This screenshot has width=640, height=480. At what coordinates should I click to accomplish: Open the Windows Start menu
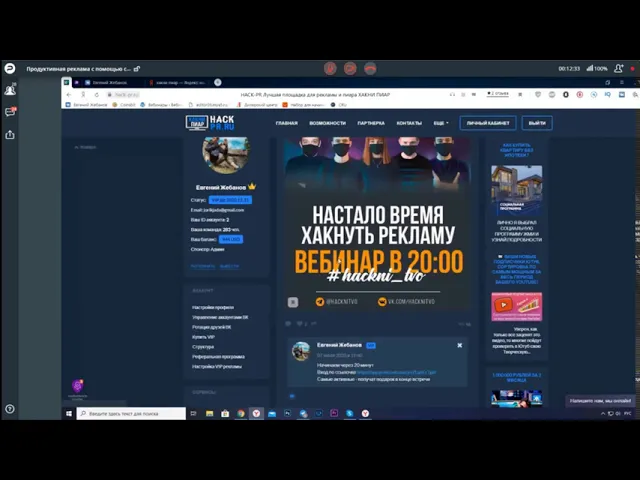coord(69,413)
